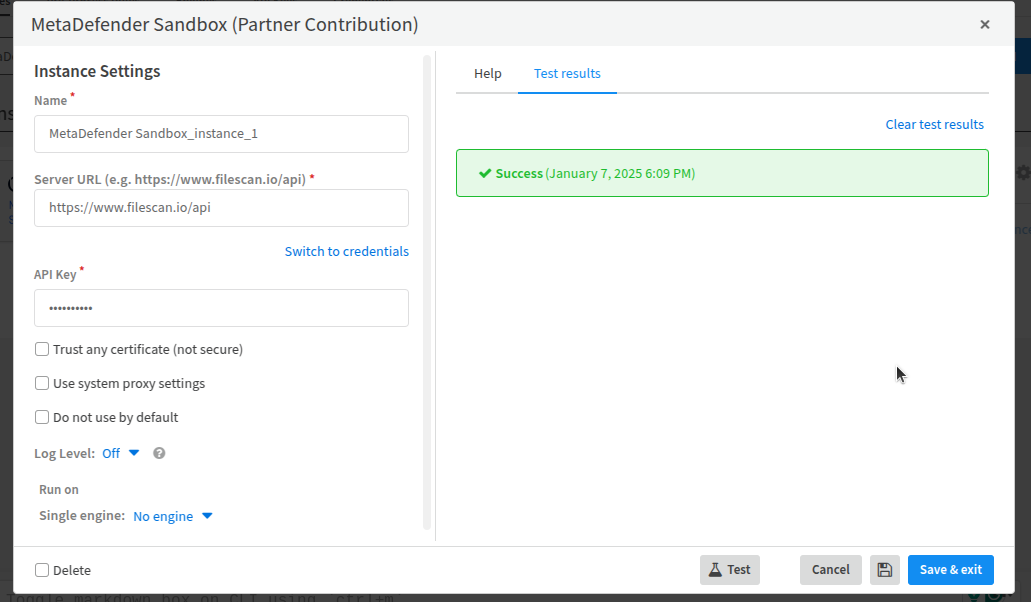Switch to the Help tab
The height and width of the screenshot is (602, 1031).
[488, 74]
